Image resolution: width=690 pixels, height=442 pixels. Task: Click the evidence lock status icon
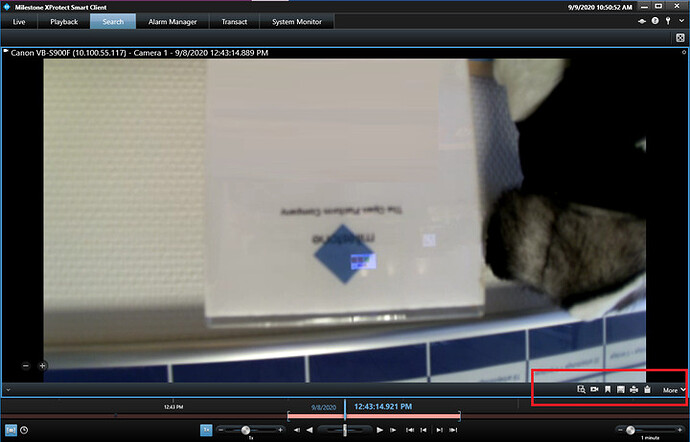coord(642,21)
